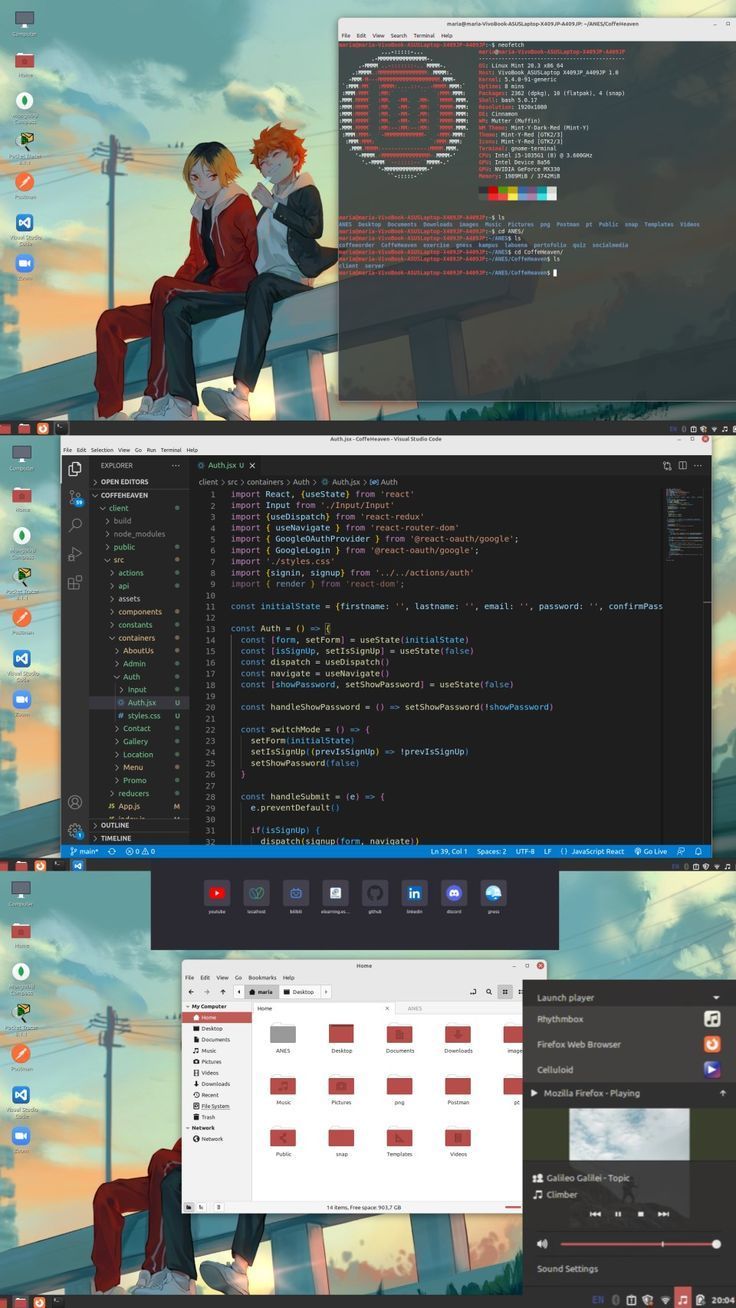Expand the OUTLINE section in the VS Code sidebar
The height and width of the screenshot is (1308, 736).
click(114, 825)
